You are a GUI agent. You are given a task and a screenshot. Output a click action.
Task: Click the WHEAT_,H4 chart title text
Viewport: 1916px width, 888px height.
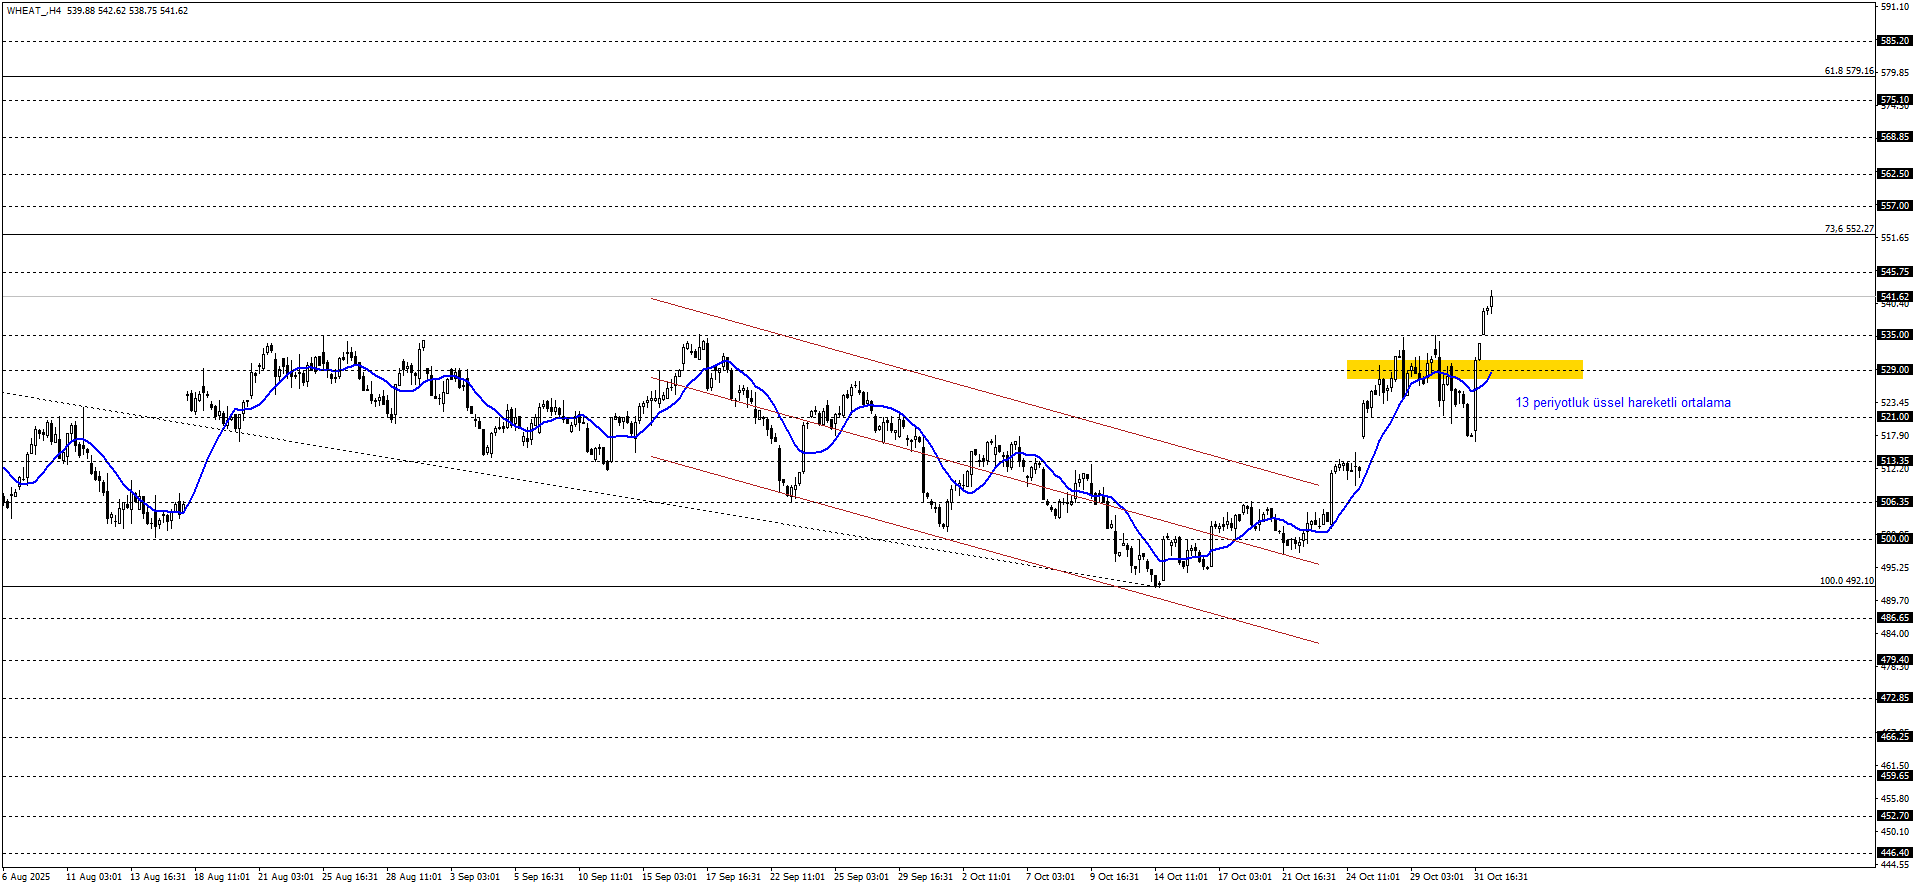tap(34, 11)
